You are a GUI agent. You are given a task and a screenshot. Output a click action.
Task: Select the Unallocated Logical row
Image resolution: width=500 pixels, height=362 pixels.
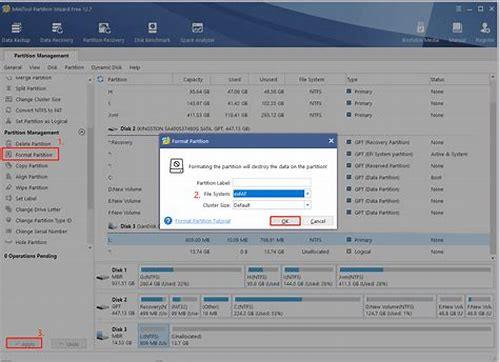tap(298, 252)
